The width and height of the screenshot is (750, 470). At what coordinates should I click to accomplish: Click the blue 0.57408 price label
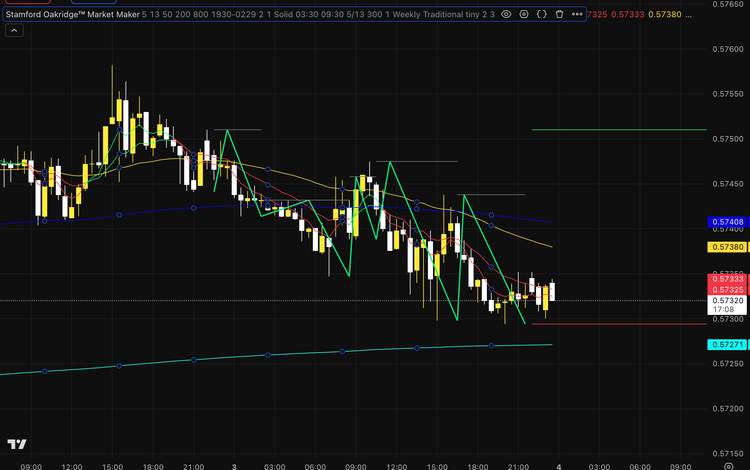click(727, 221)
